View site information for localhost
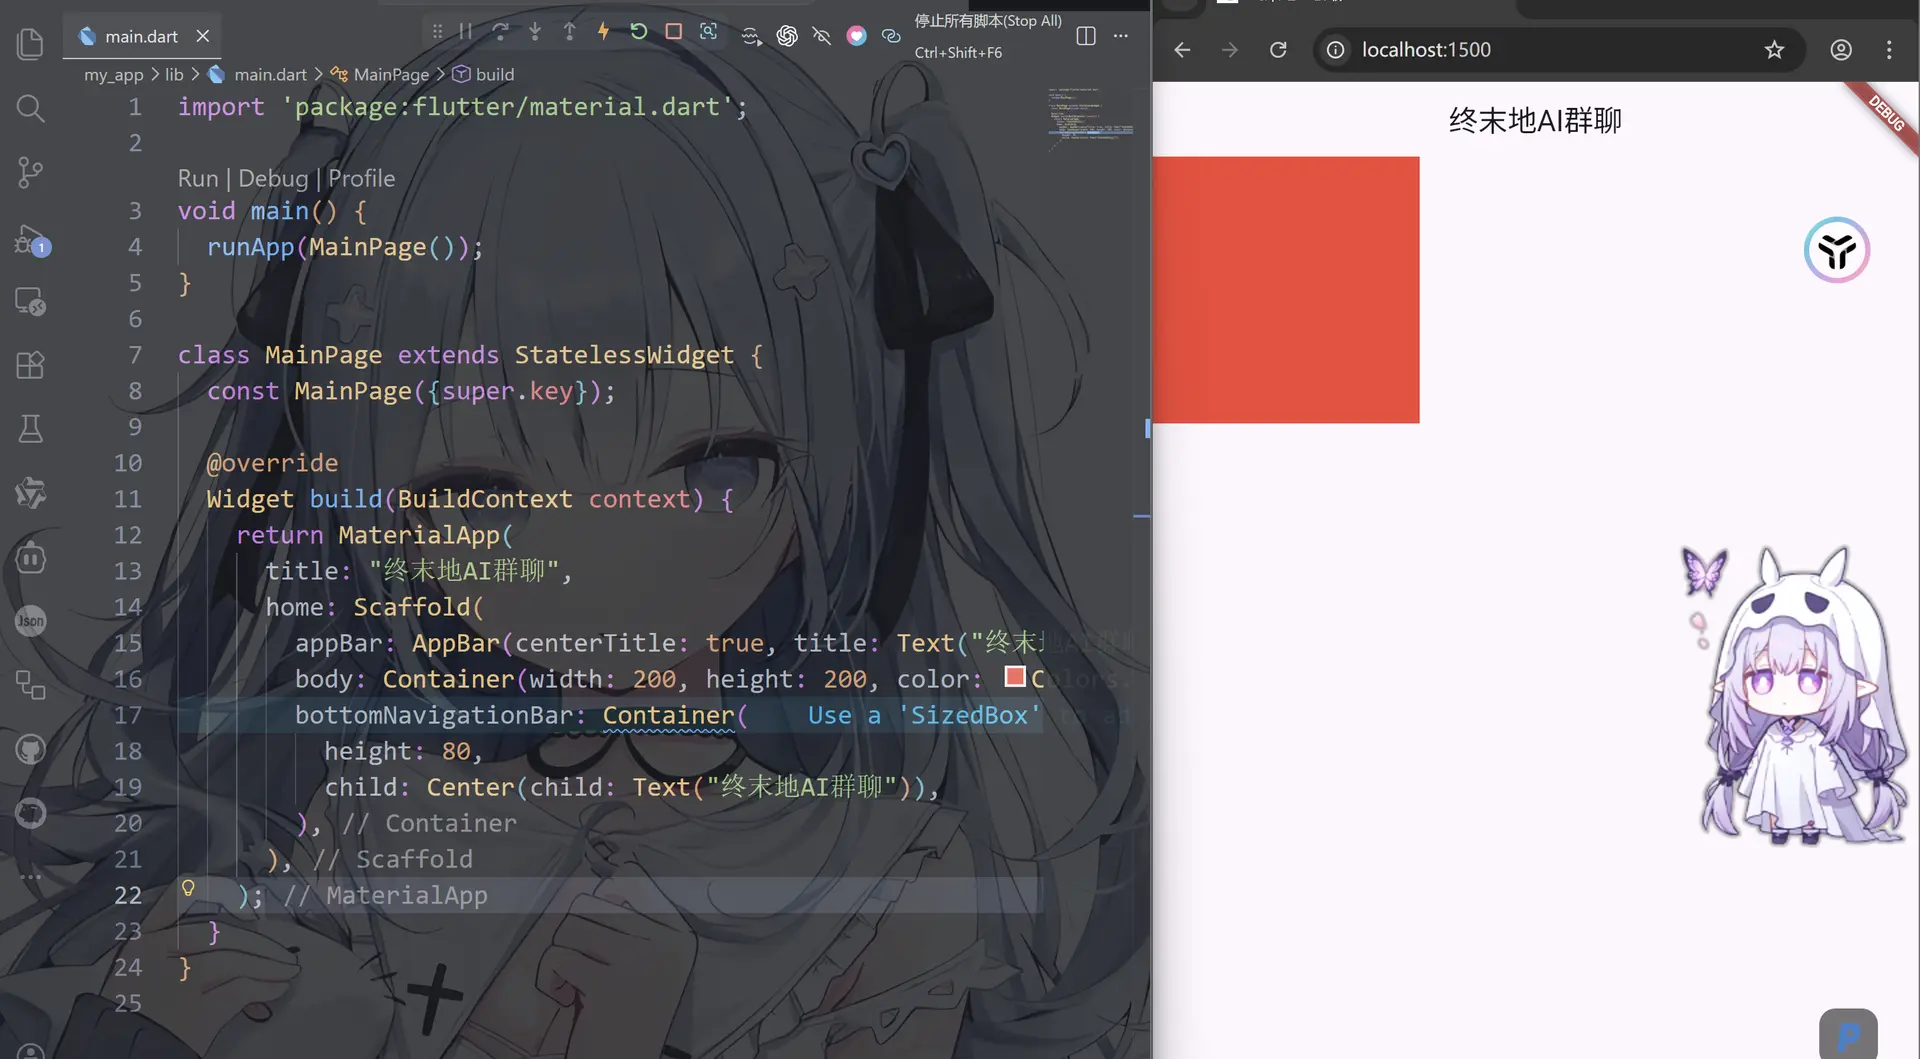1920x1059 pixels. click(1335, 50)
